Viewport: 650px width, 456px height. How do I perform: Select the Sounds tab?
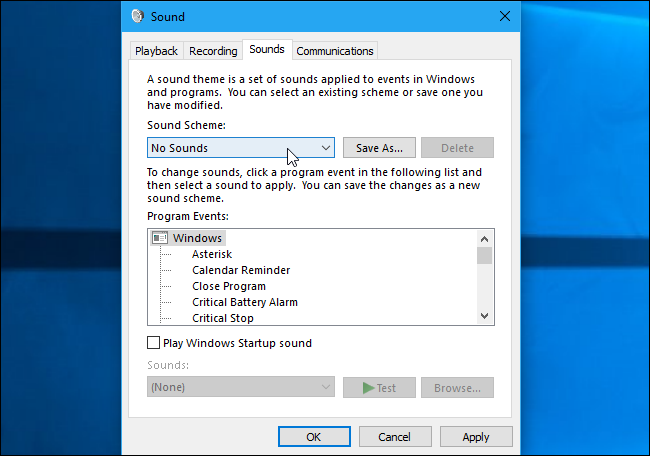(x=267, y=49)
